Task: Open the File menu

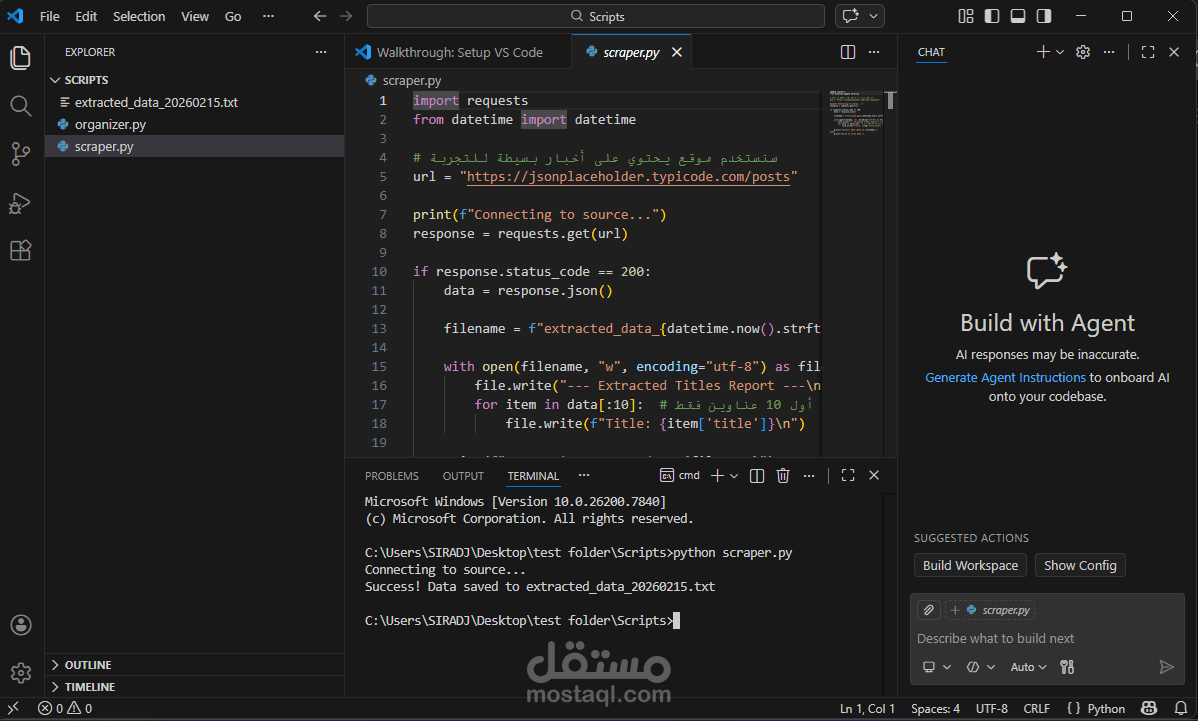Action: (50, 16)
